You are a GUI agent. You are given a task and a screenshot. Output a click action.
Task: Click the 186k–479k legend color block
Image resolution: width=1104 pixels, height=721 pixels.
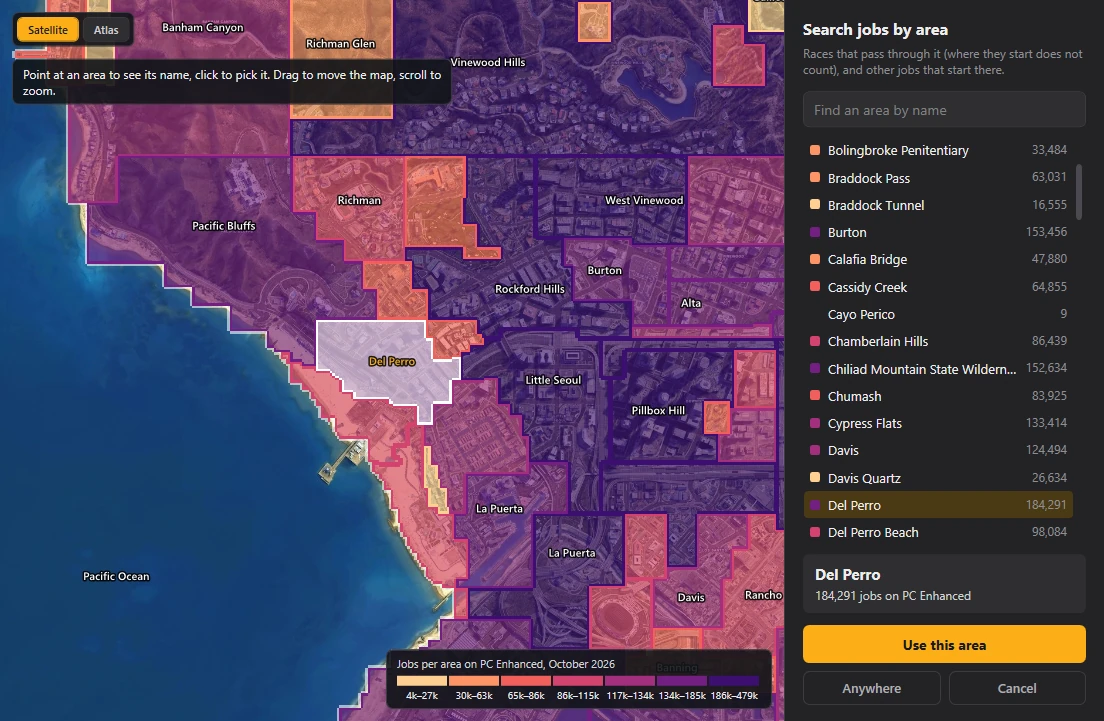point(734,681)
